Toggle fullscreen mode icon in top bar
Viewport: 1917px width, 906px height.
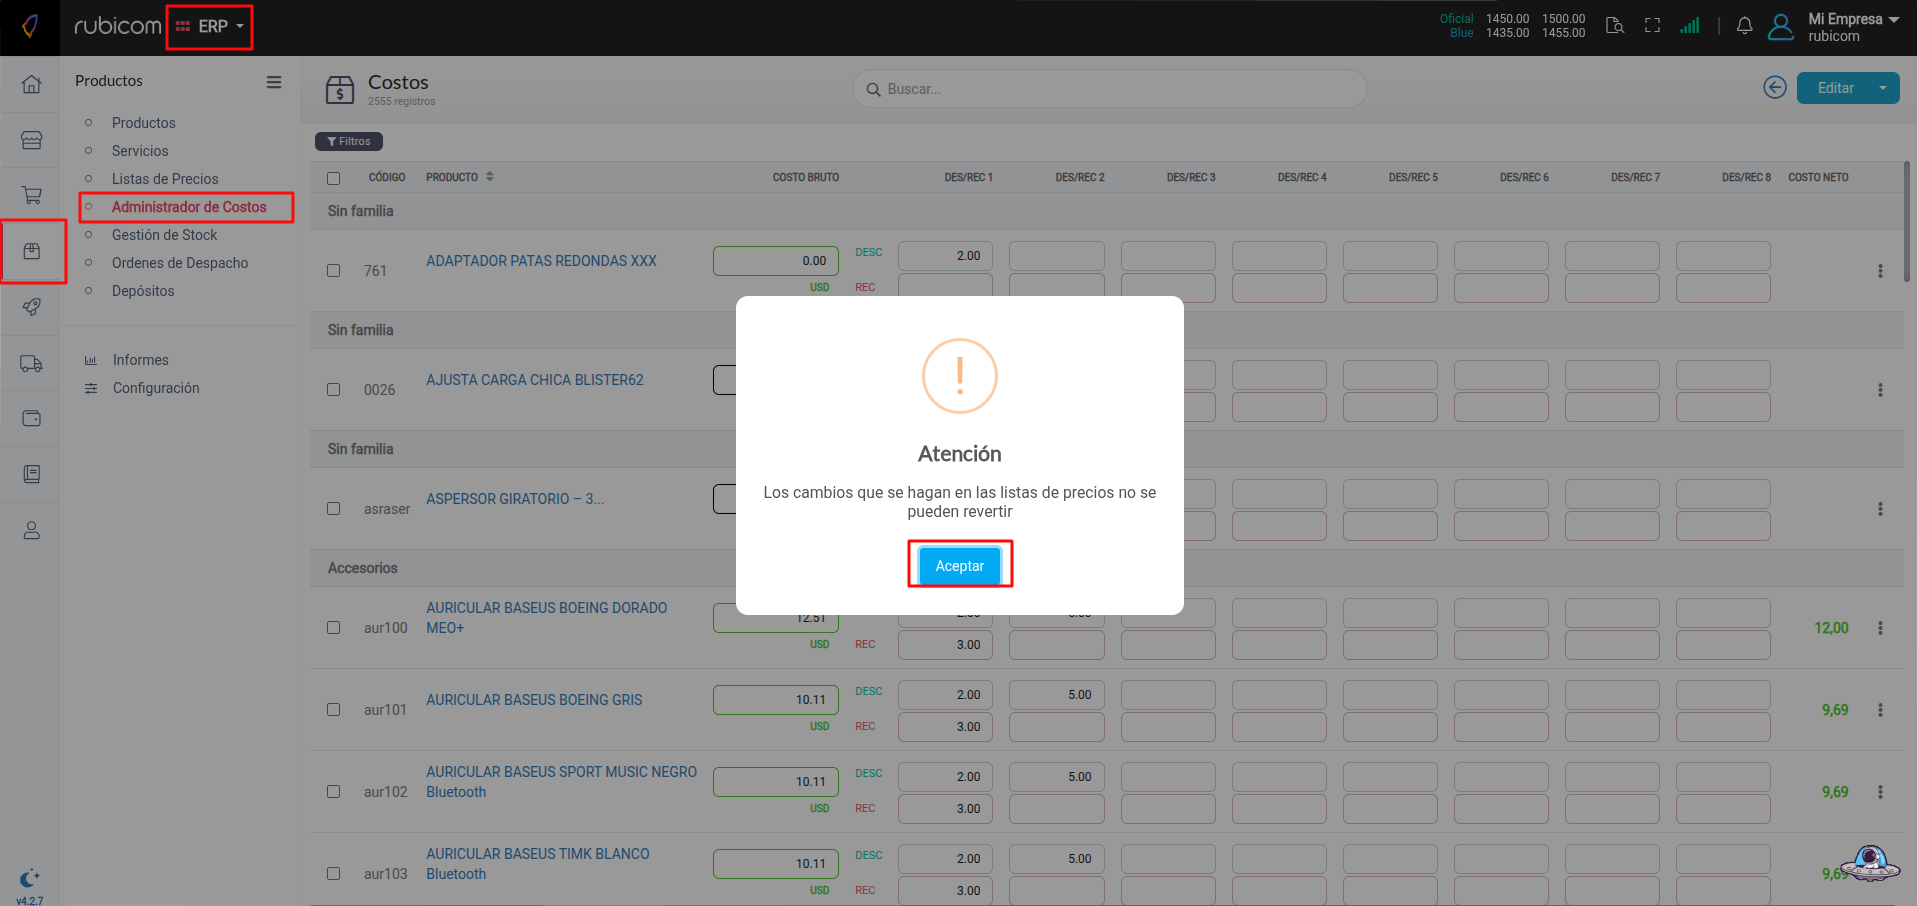point(1652,27)
